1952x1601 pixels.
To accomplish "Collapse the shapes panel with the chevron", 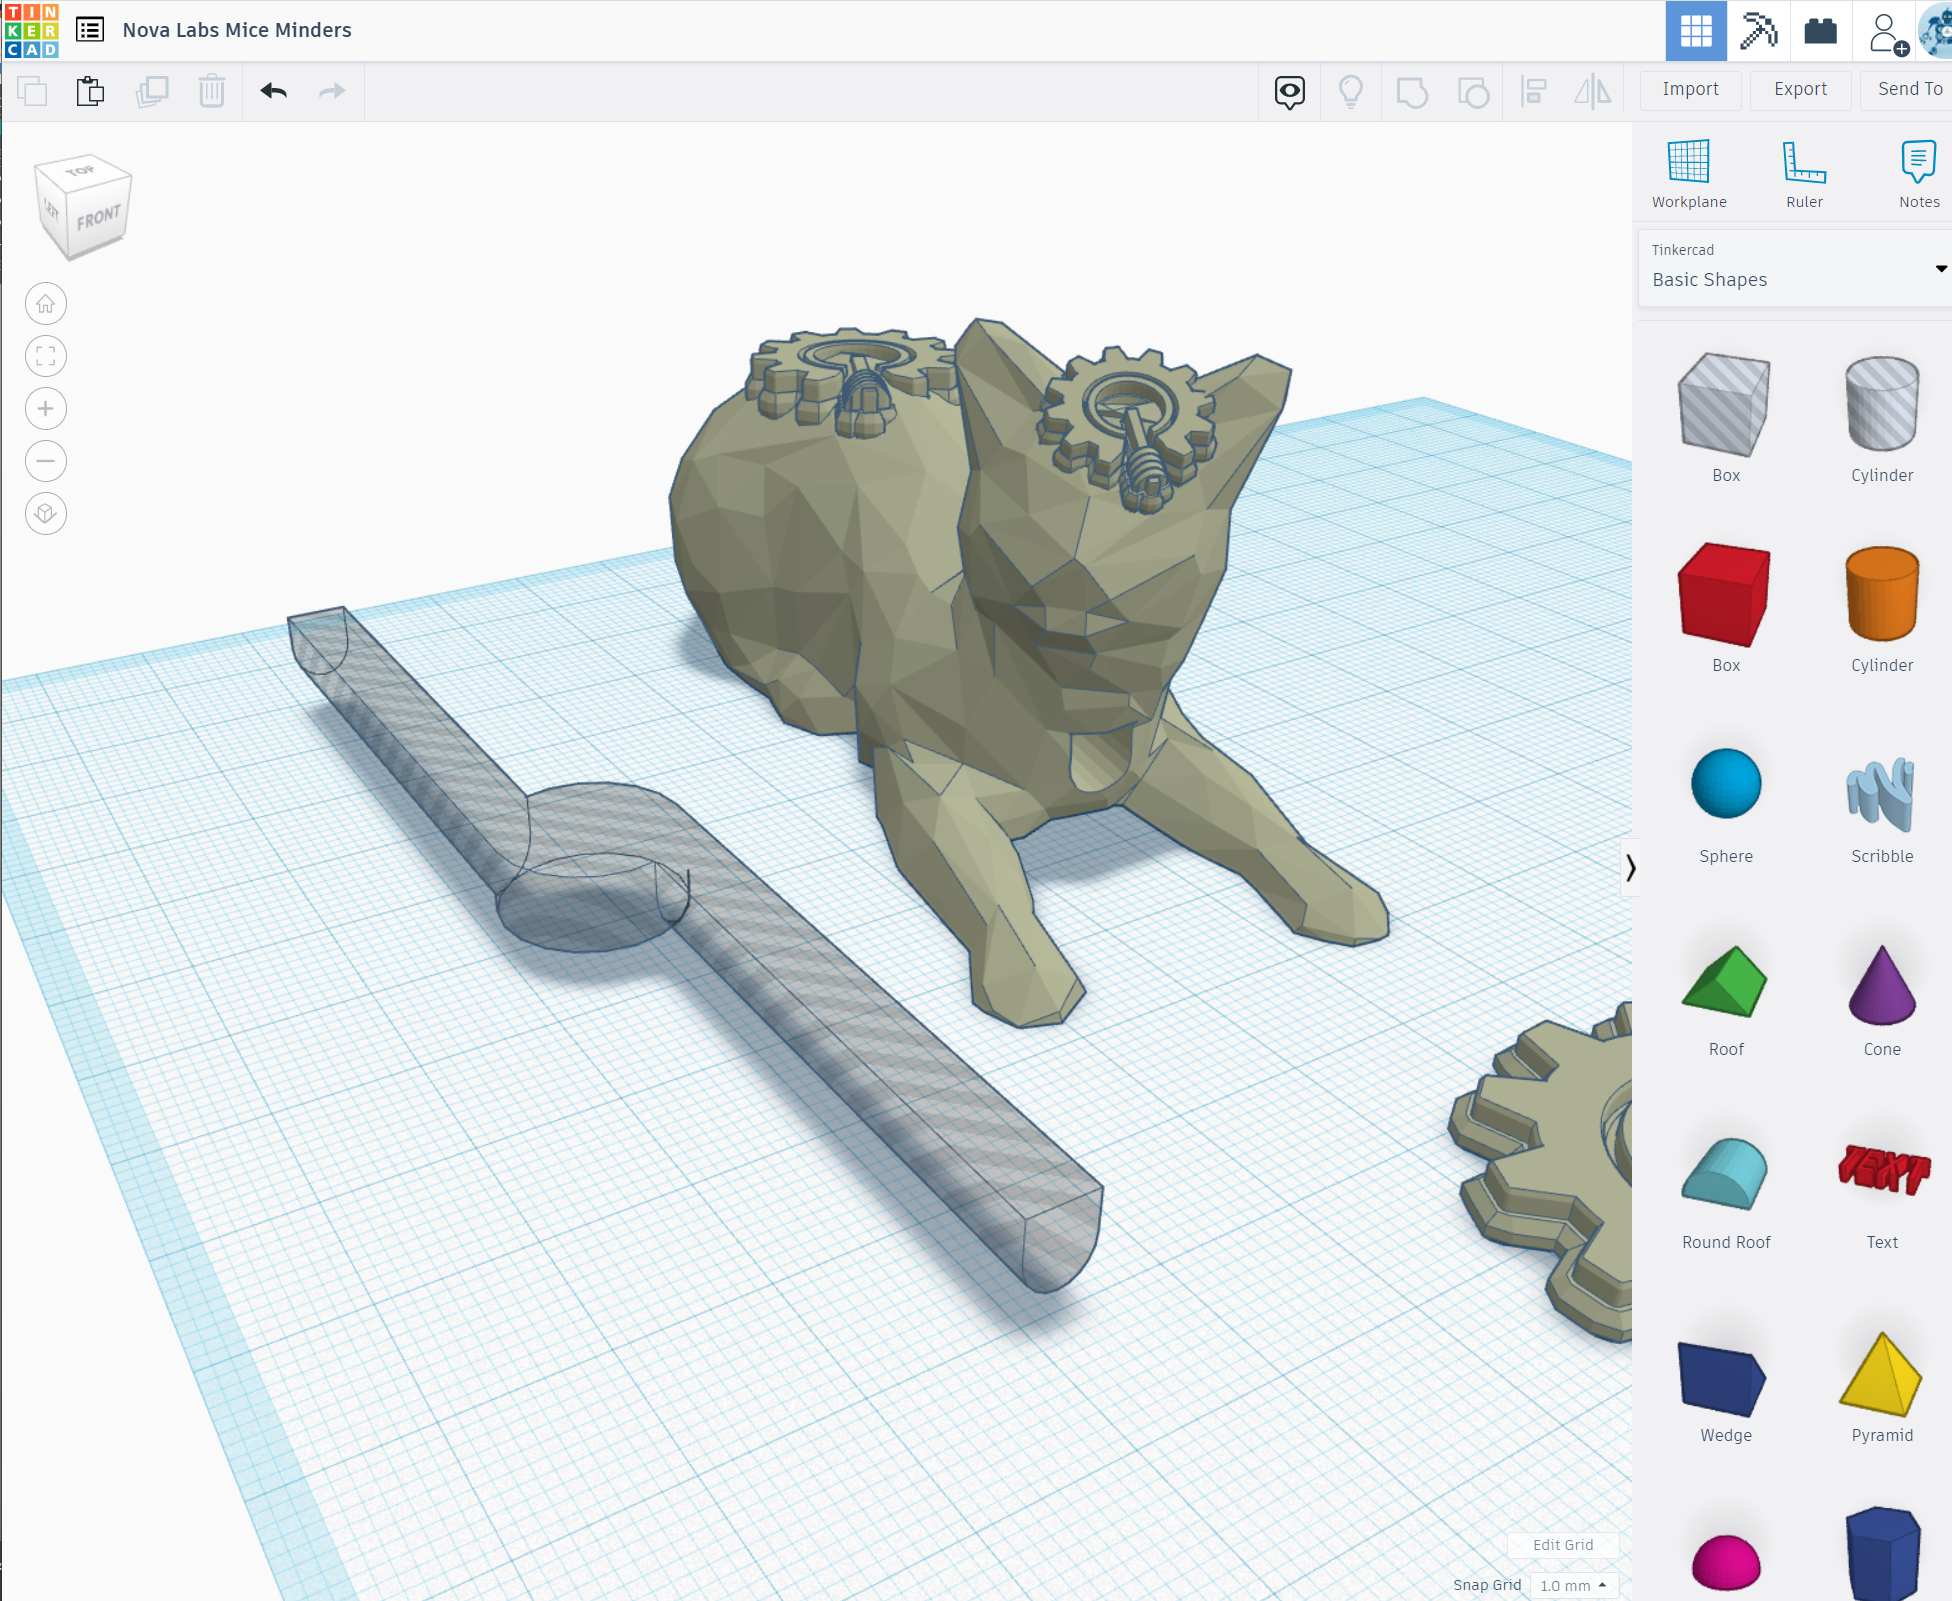I will [x=1632, y=869].
